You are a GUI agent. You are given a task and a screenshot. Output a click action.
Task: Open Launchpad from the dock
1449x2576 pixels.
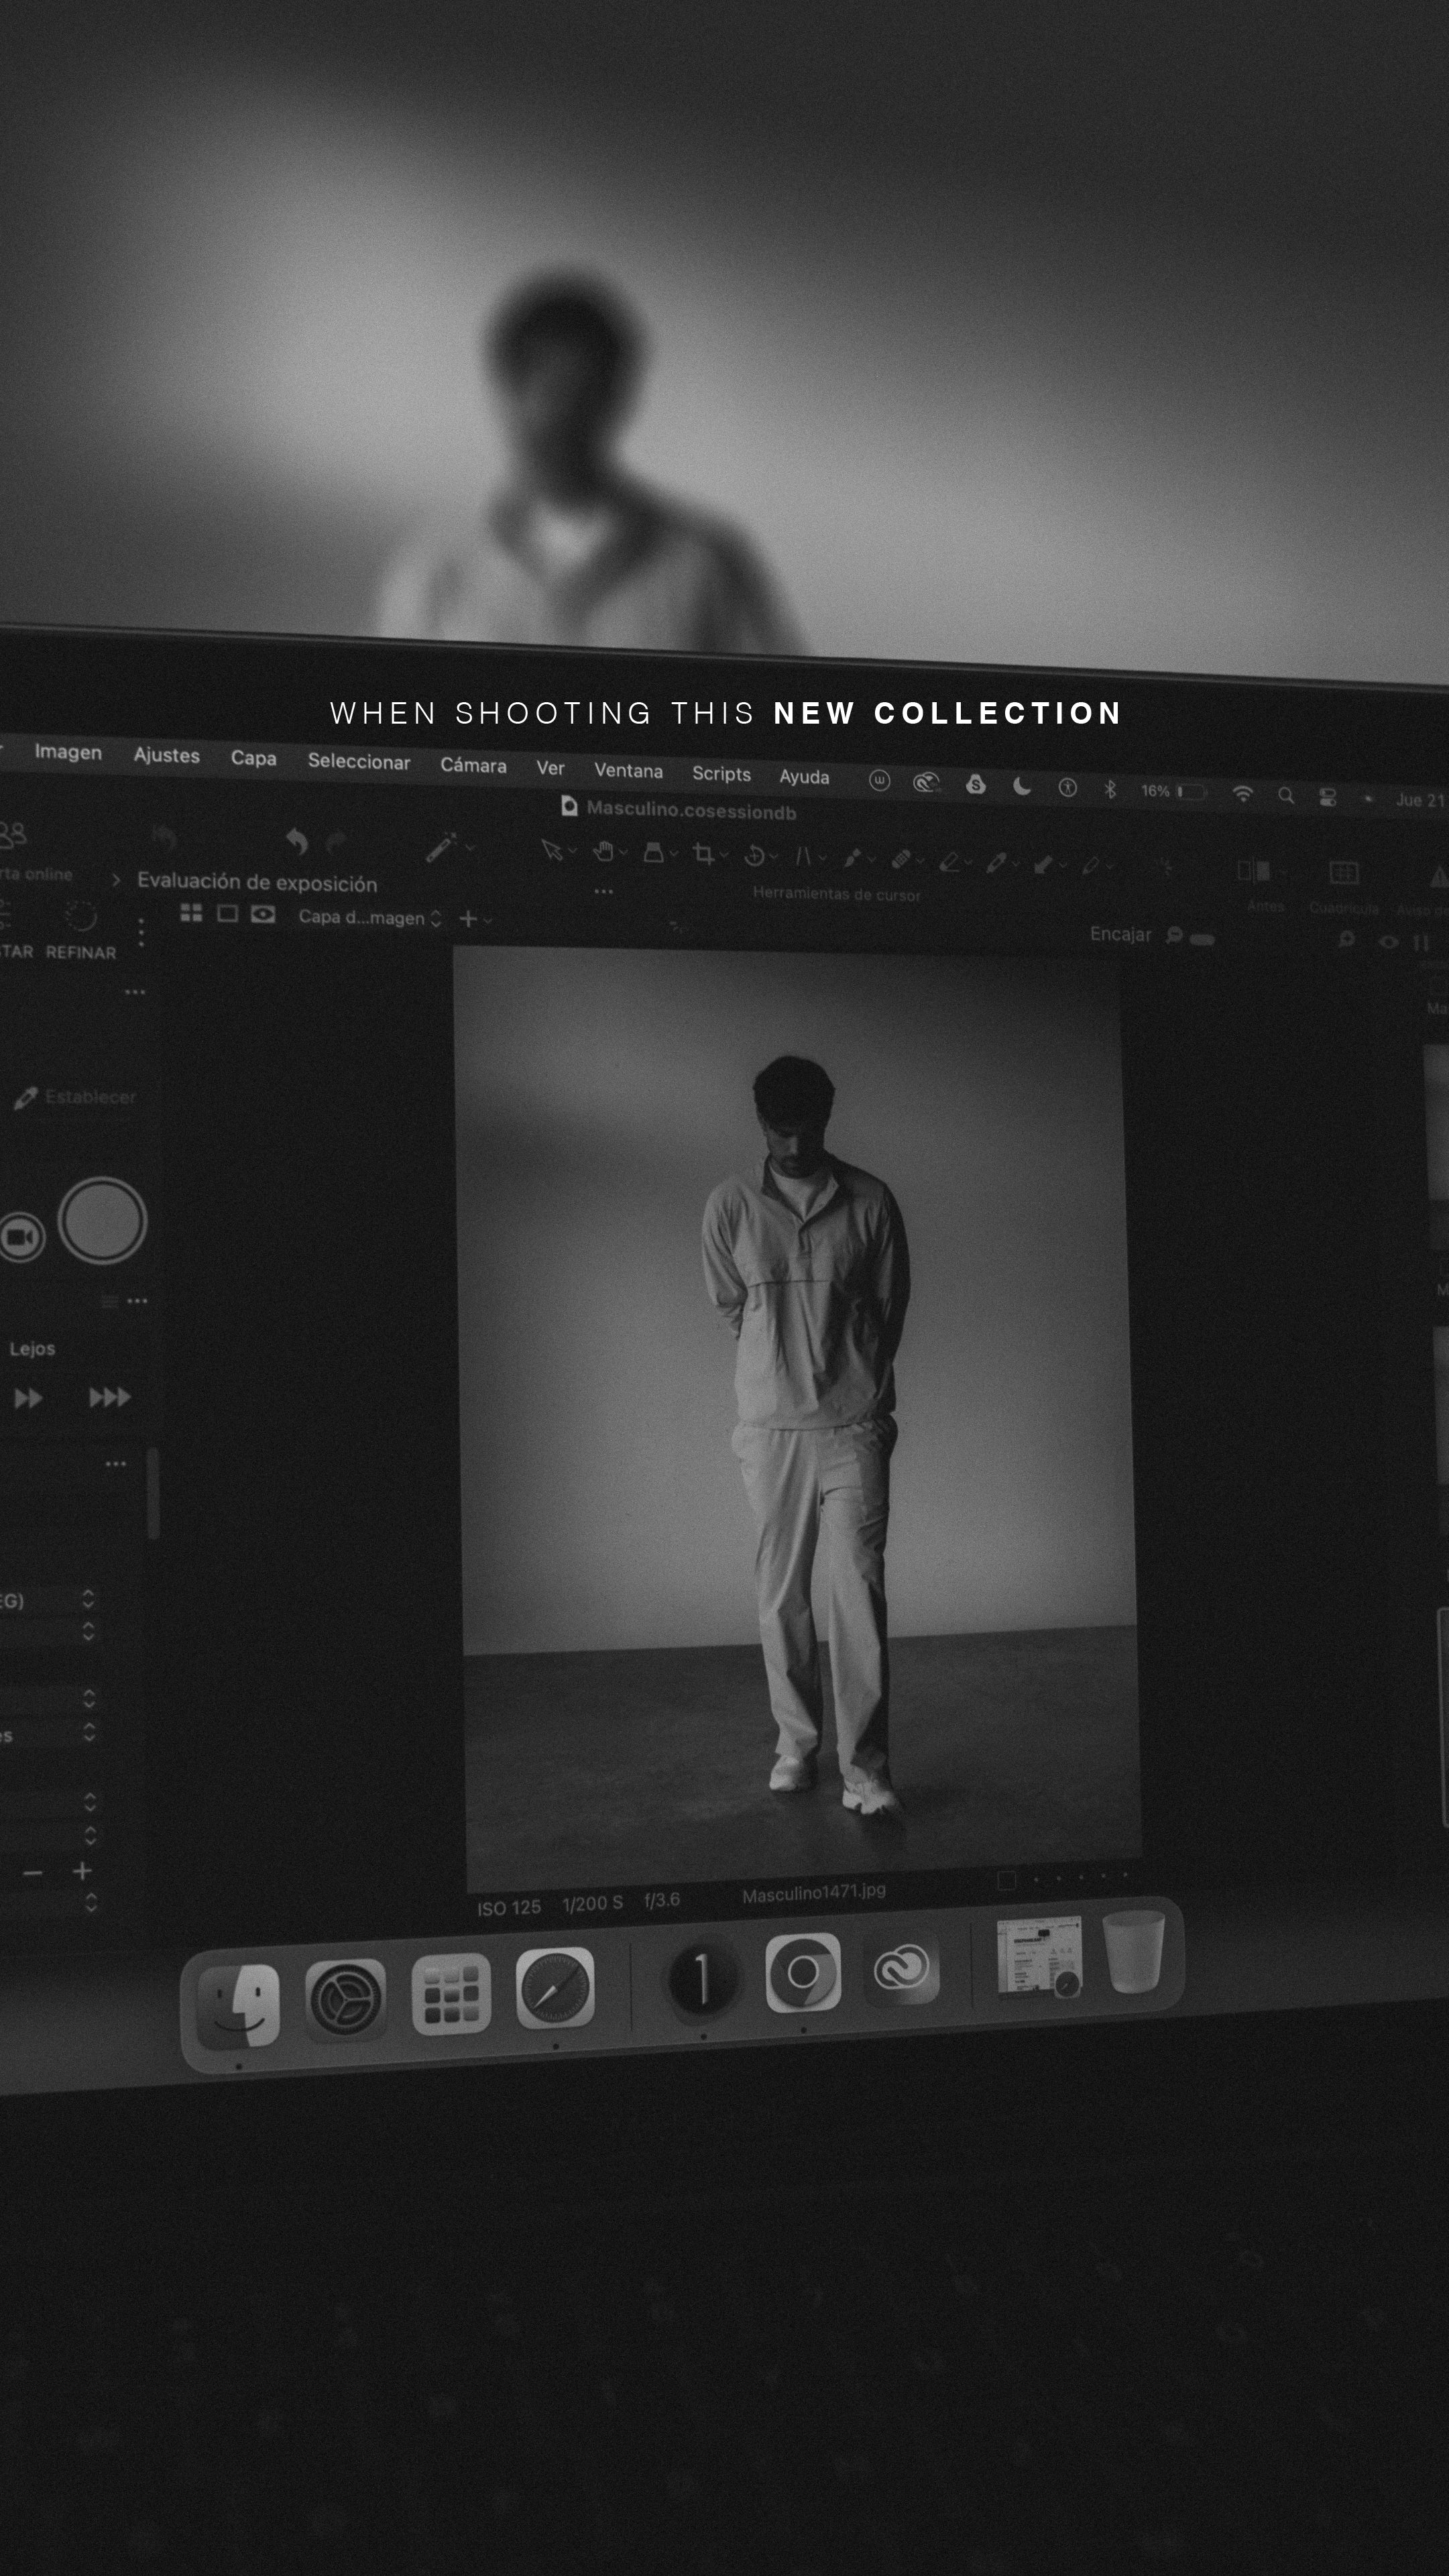tap(451, 1993)
